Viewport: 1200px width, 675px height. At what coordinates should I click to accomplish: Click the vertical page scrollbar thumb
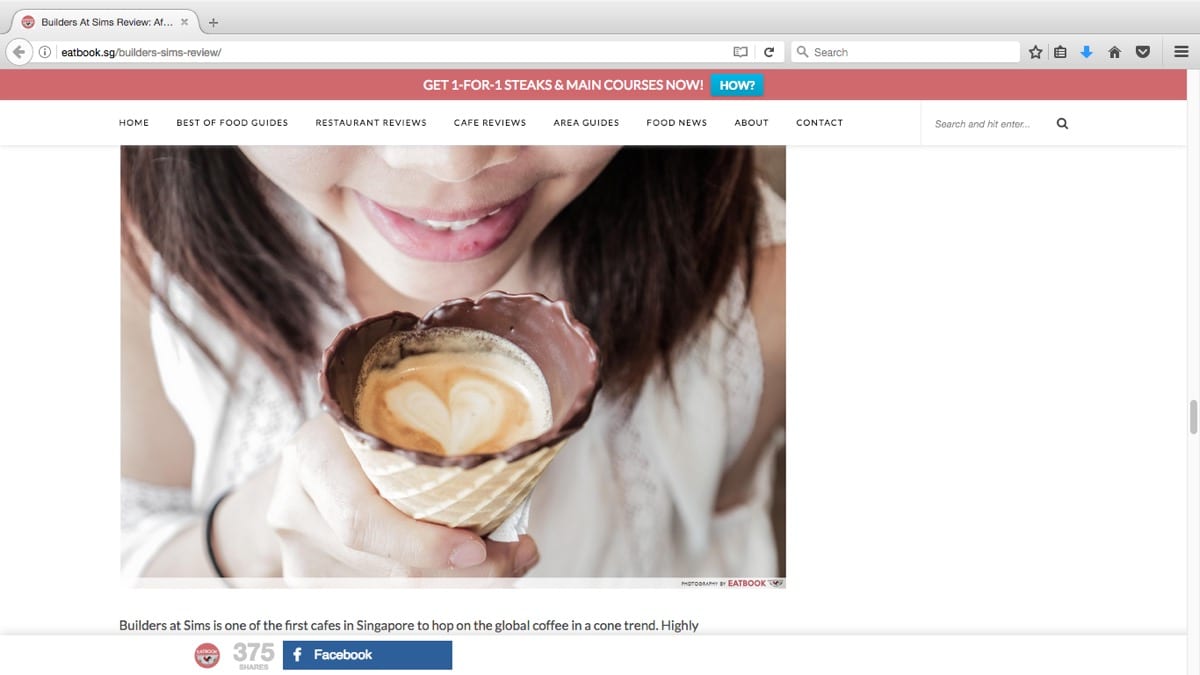pos(1192,416)
